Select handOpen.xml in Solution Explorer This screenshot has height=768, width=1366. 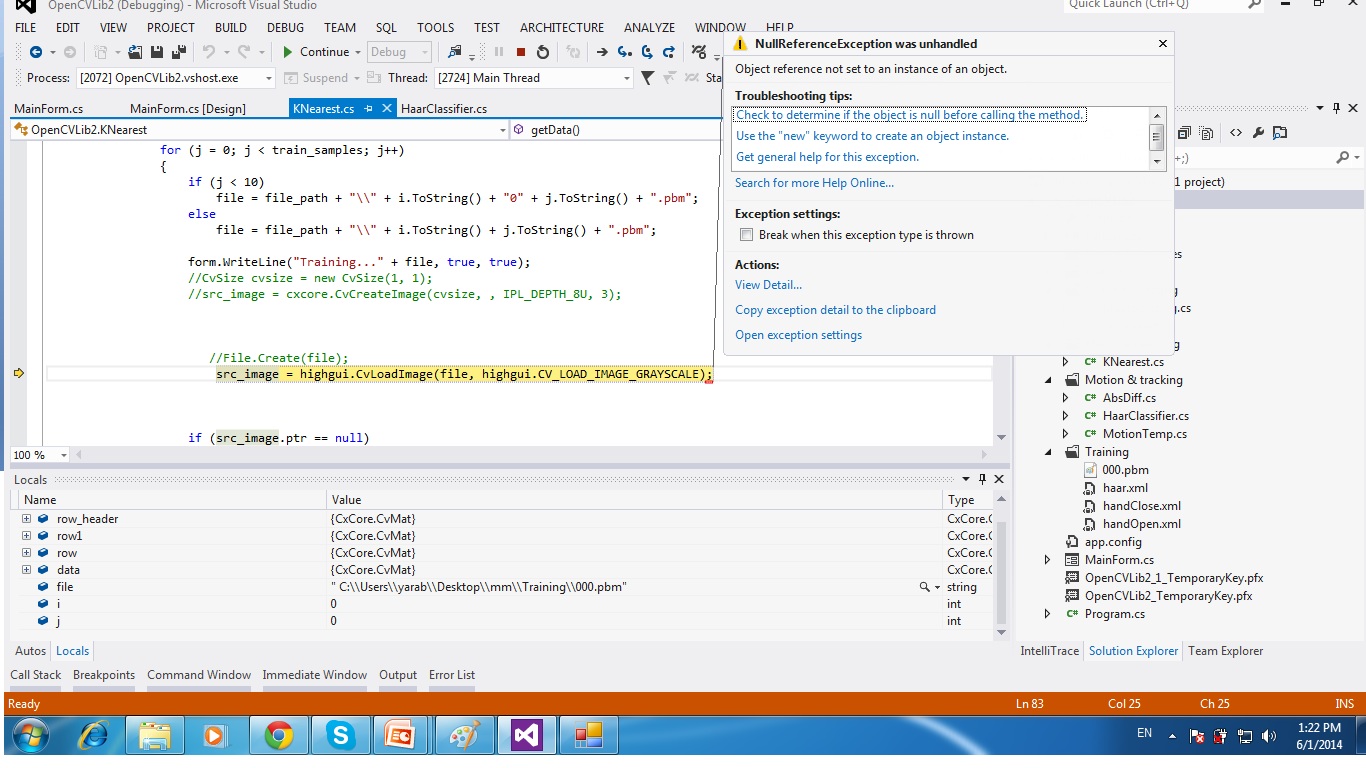click(1141, 524)
